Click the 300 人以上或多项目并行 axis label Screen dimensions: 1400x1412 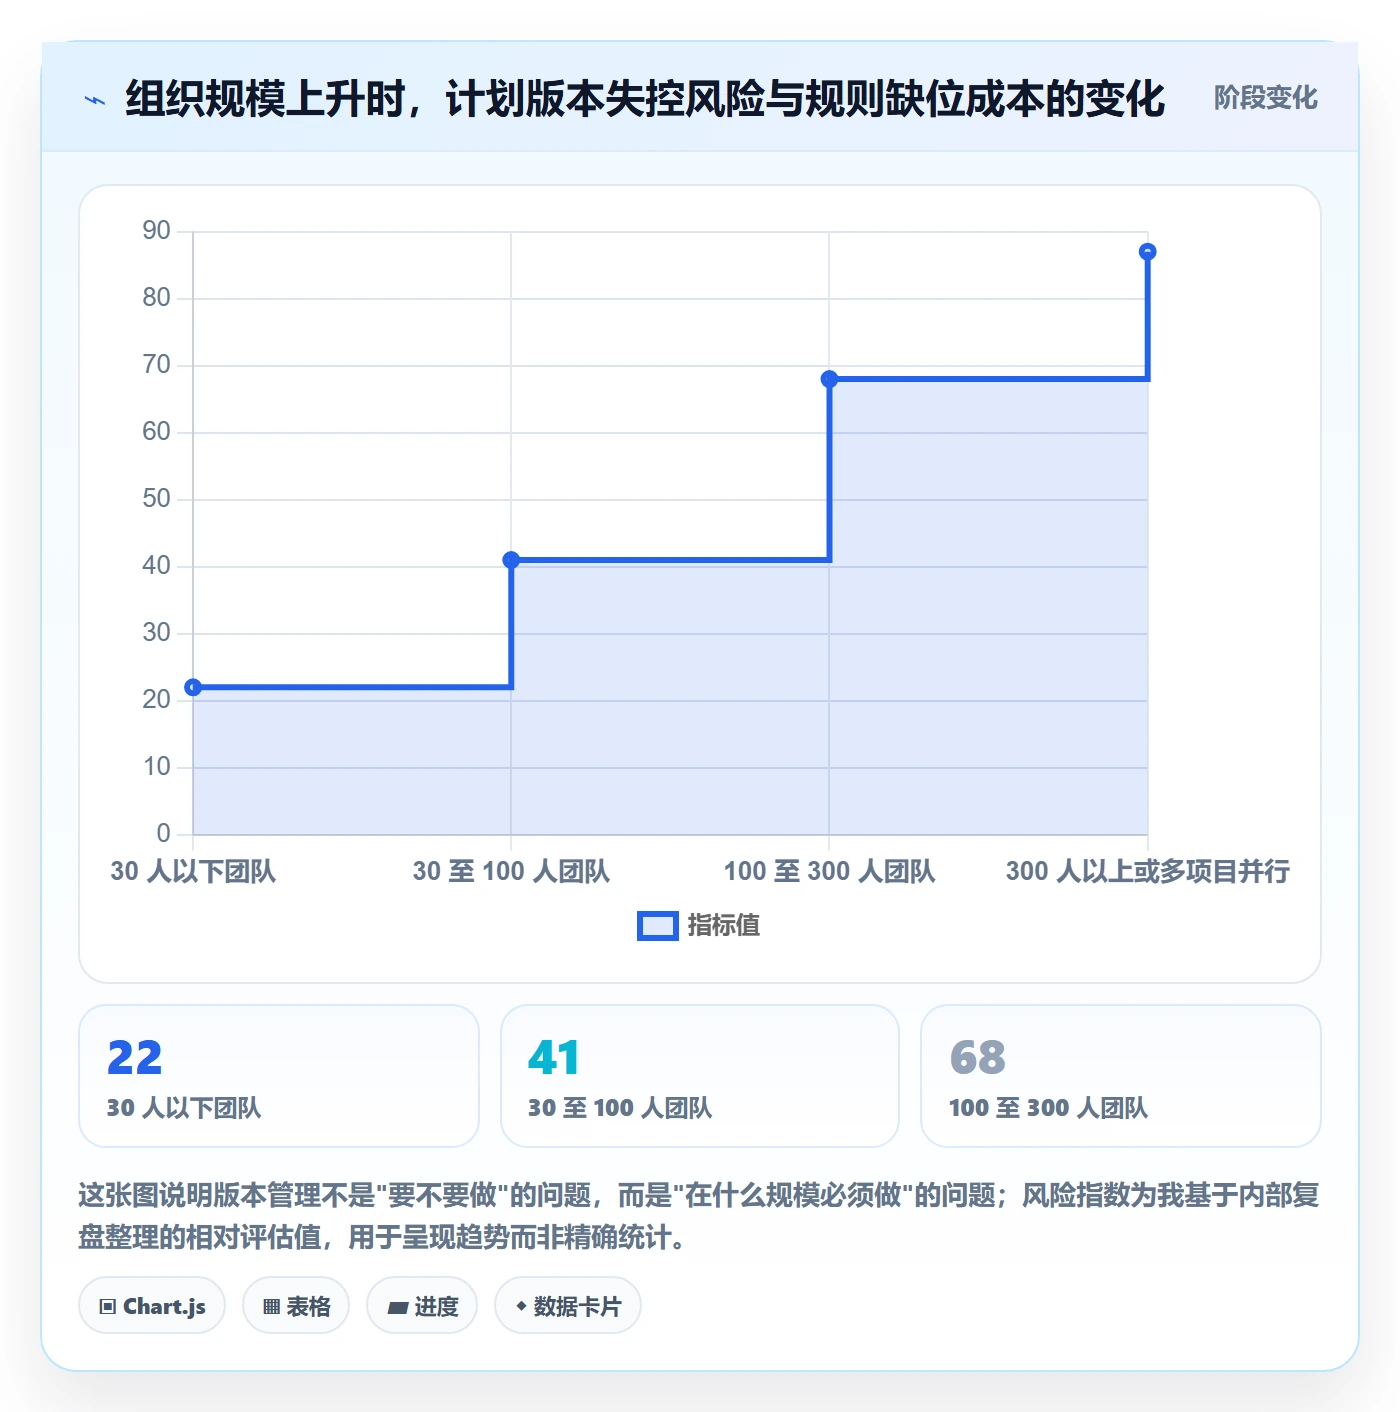point(1148,871)
